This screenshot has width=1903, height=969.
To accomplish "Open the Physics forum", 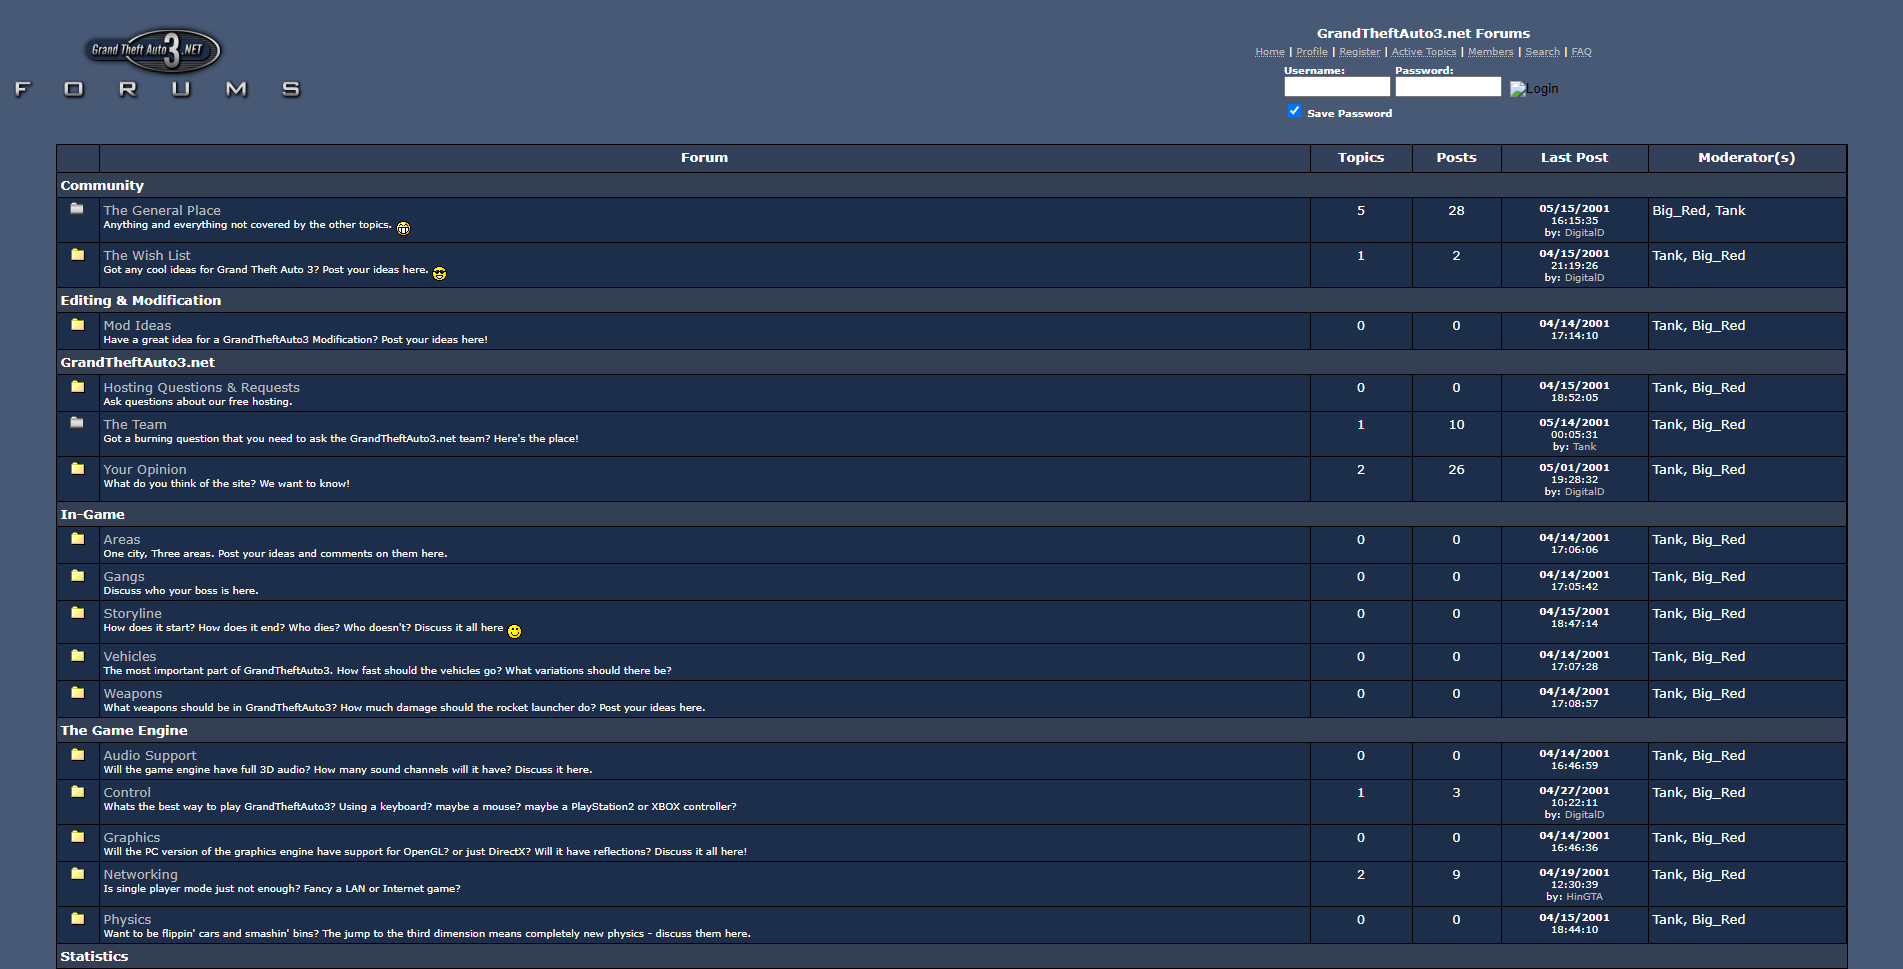I will (127, 919).
